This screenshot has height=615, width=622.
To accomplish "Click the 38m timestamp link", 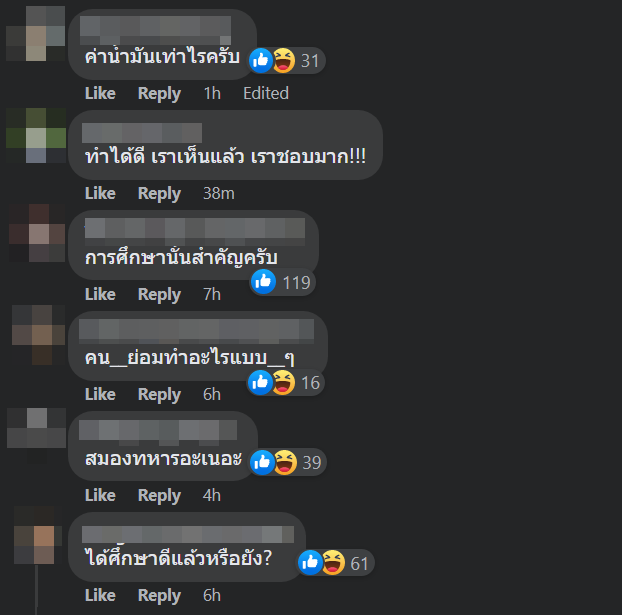I will tap(219, 193).
